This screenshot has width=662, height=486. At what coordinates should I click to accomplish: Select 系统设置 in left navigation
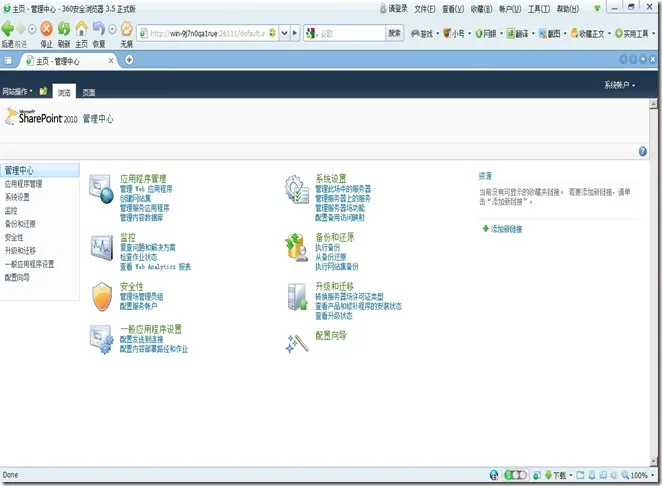[17, 197]
